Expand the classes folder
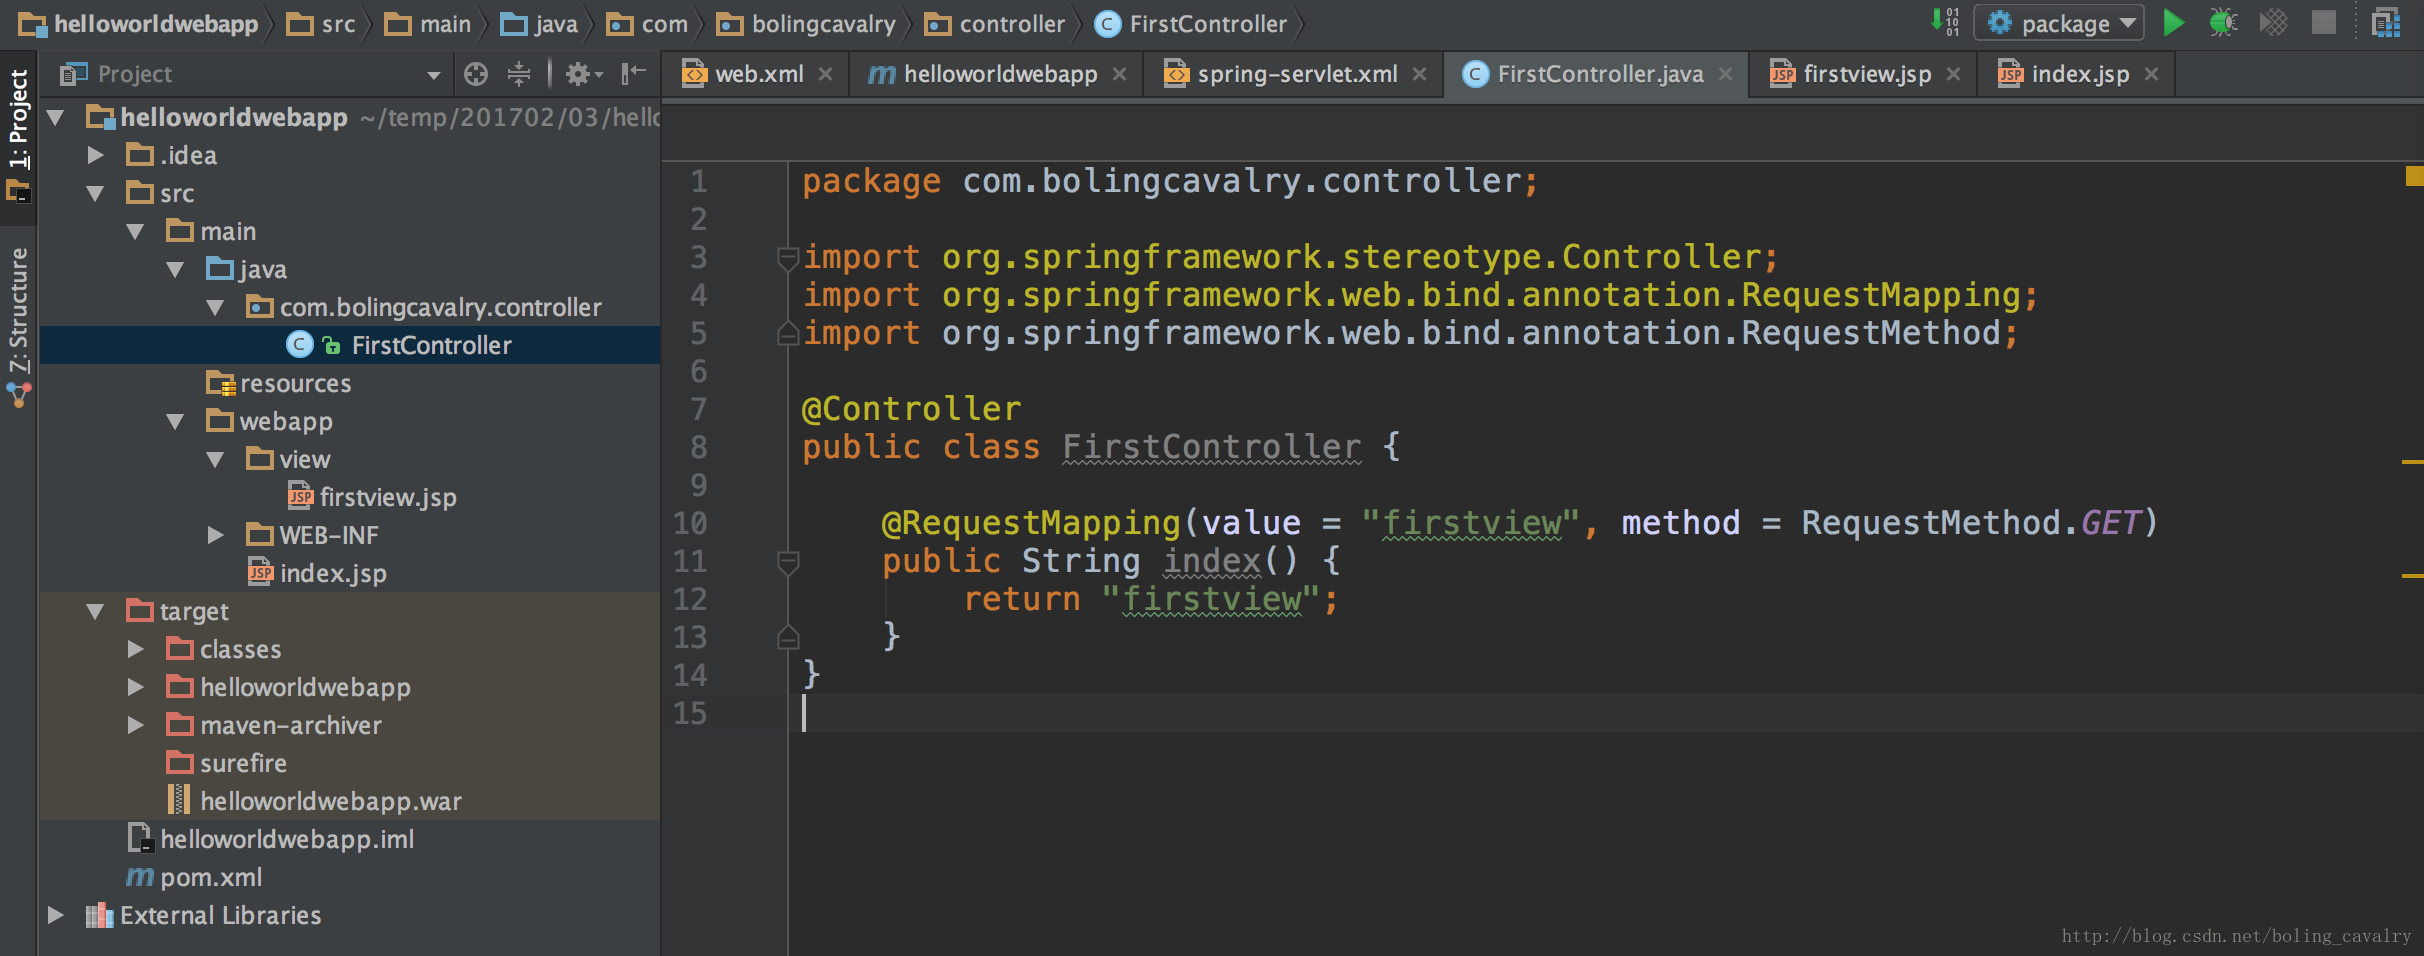Viewport: 2424px width, 956px height. (136, 649)
